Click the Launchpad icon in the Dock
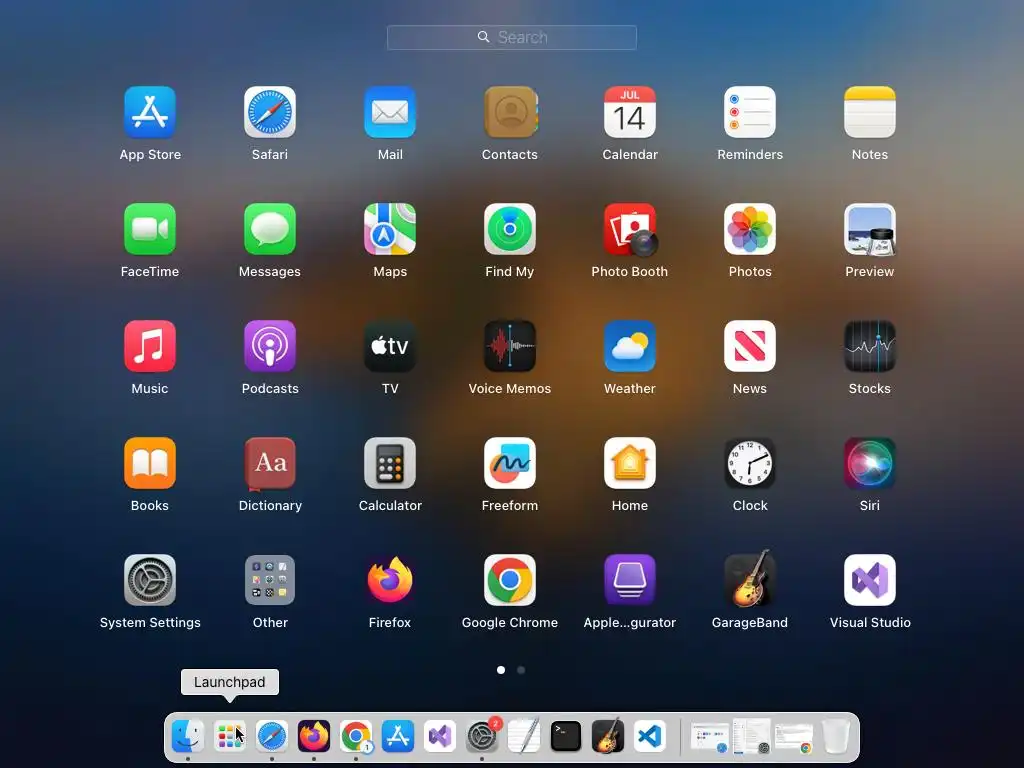This screenshot has height=768, width=1024. coord(230,736)
